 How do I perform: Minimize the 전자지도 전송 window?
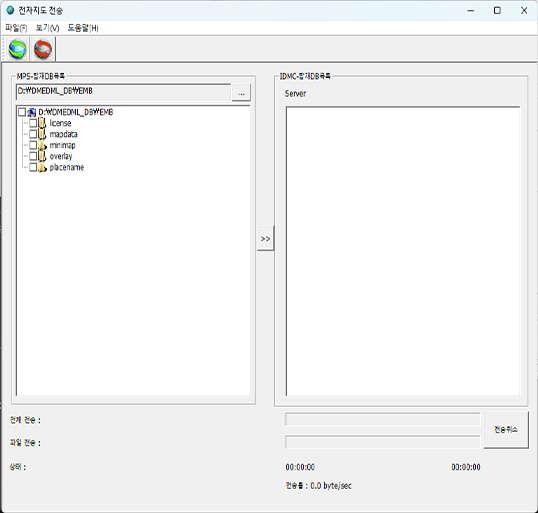coord(471,11)
